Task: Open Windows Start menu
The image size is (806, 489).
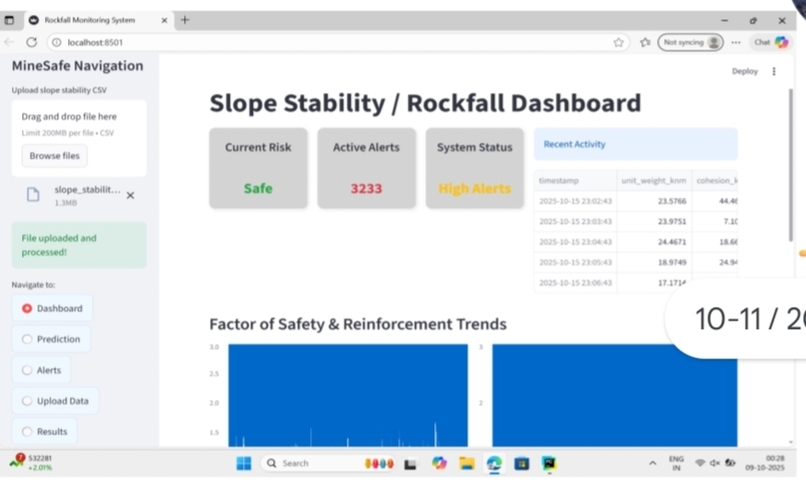Action: pos(244,463)
